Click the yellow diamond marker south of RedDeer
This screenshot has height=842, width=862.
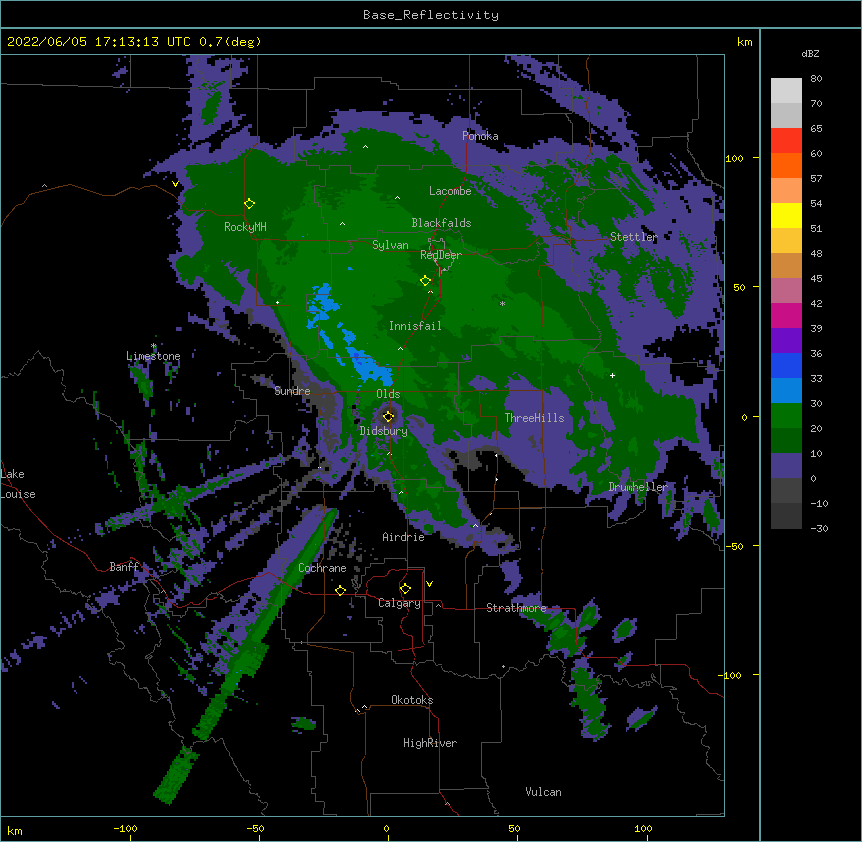tap(425, 281)
